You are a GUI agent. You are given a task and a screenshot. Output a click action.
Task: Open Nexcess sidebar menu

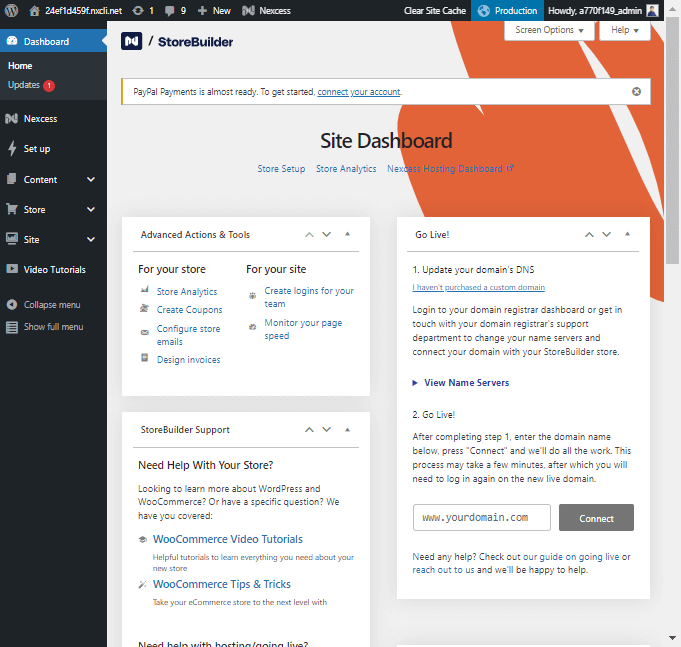pos(53,119)
